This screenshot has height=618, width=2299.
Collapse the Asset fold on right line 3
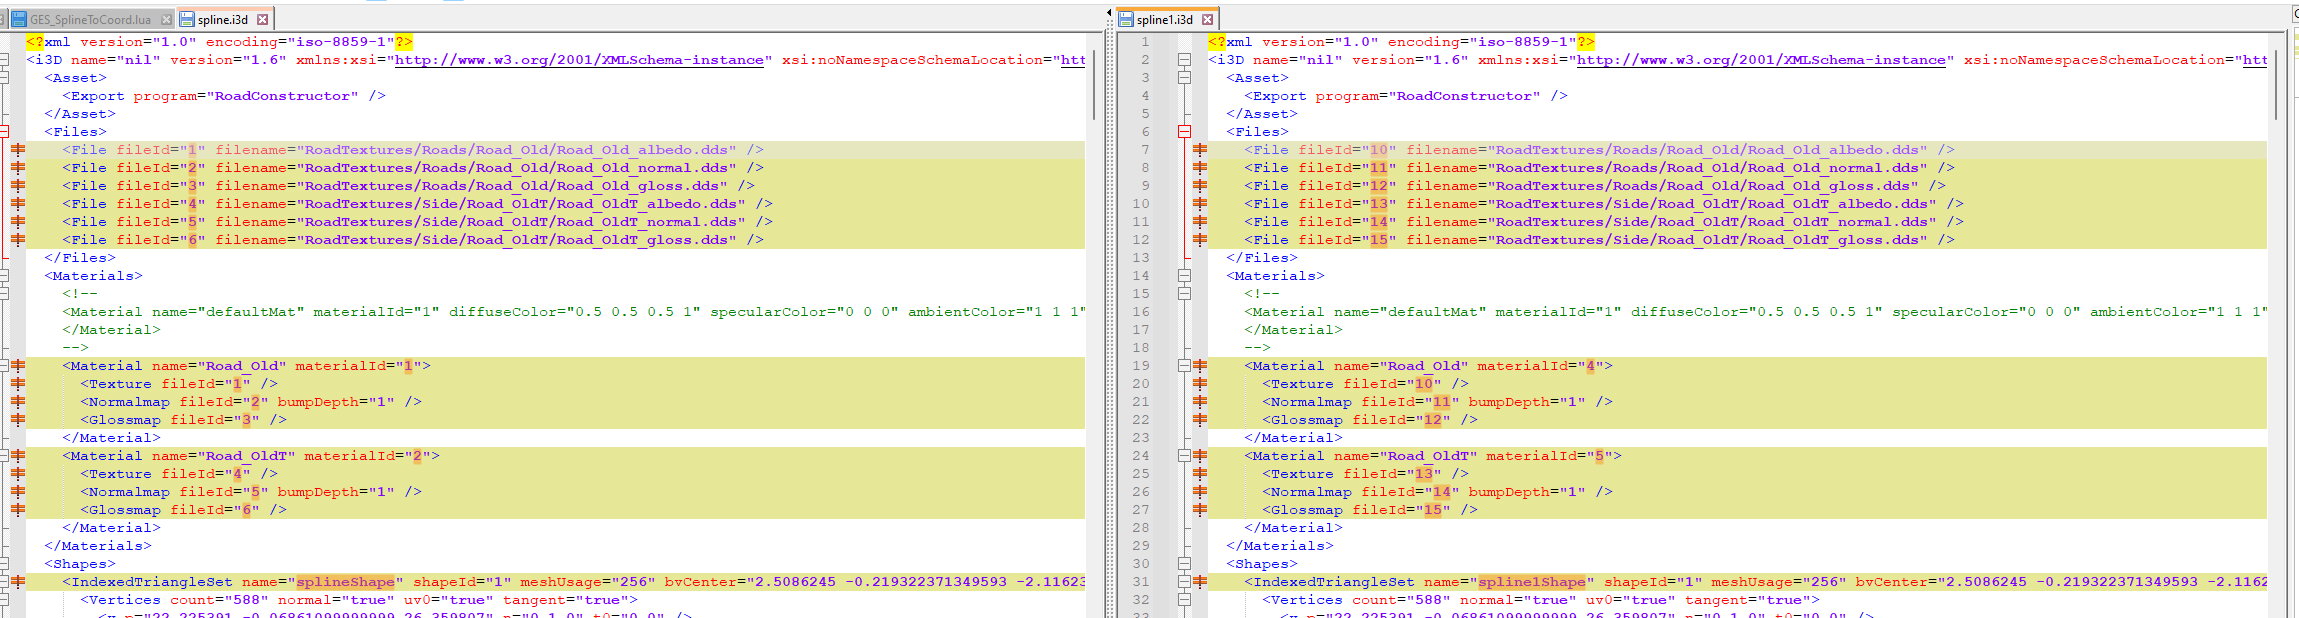point(1184,78)
